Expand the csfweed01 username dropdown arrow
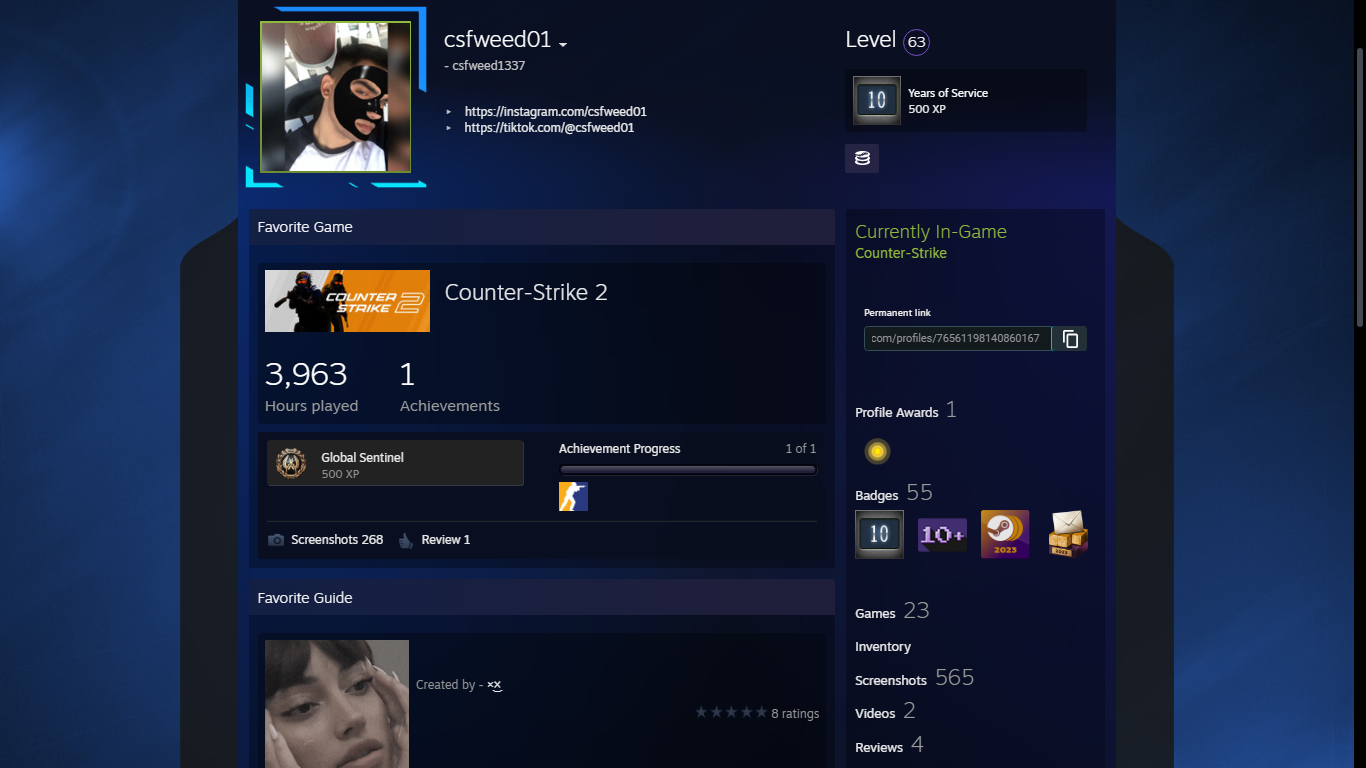The height and width of the screenshot is (768, 1366). [x=563, y=45]
